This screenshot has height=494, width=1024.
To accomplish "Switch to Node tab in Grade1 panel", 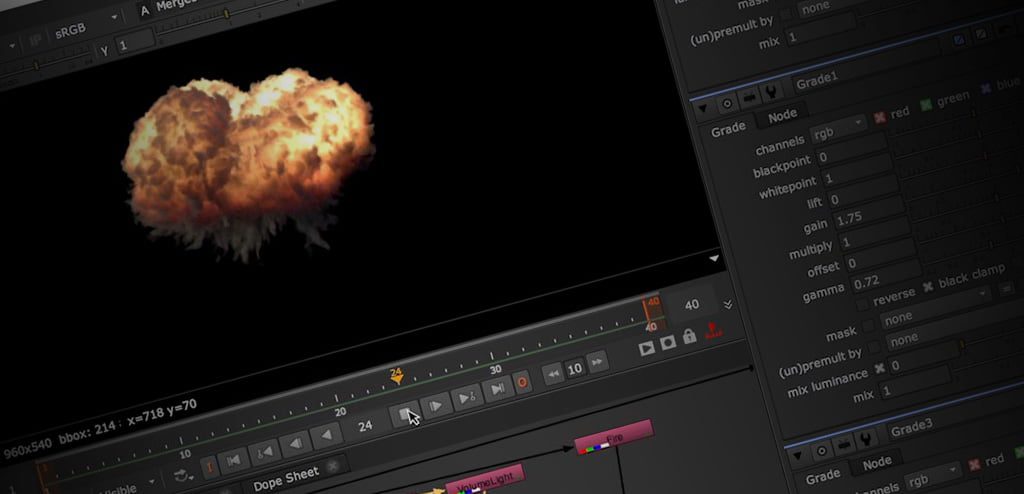I will [x=782, y=115].
